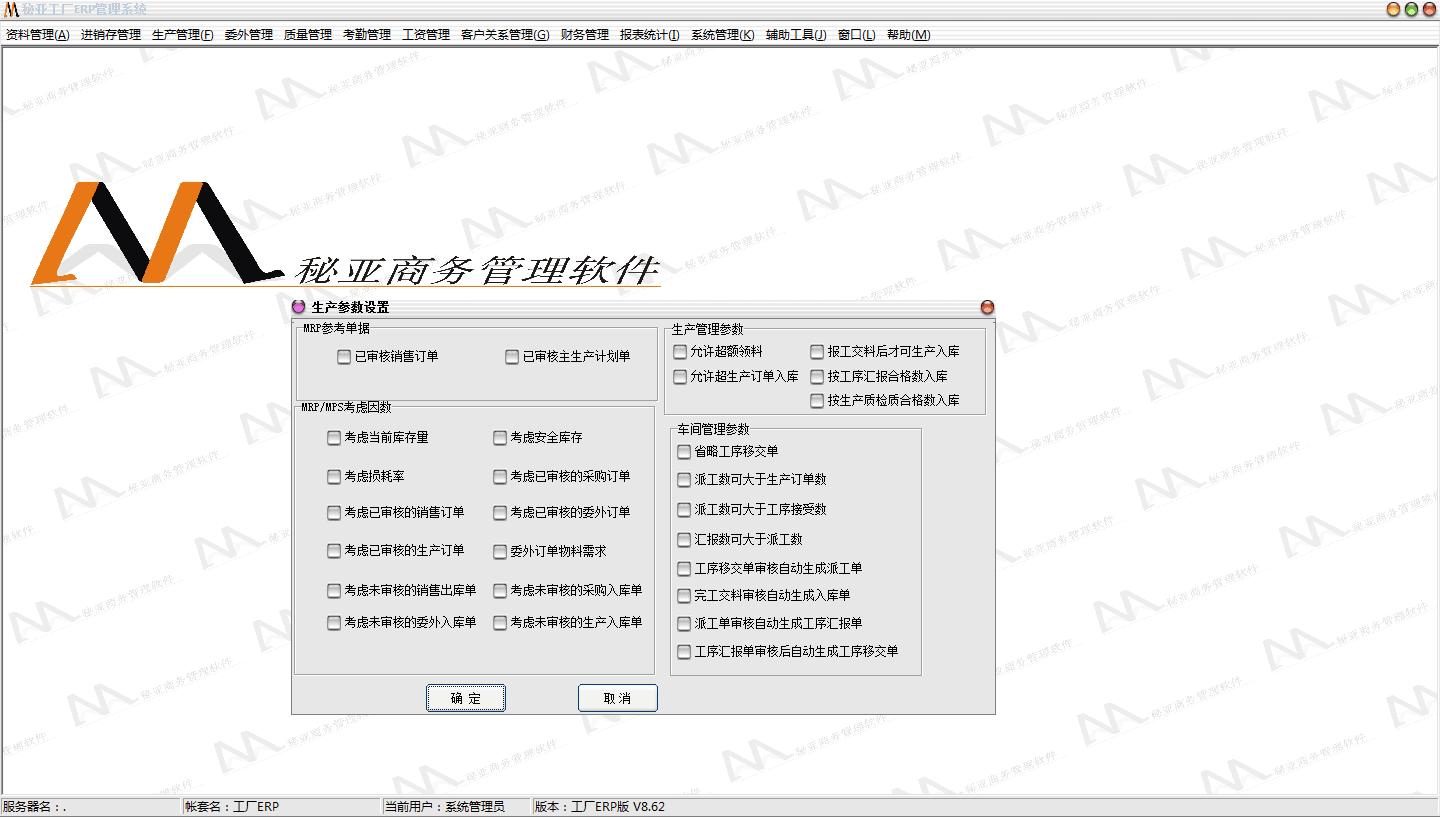Check 汇报数可大于派工数 checkbox
The width and height of the screenshot is (1440, 817).
tap(684, 539)
